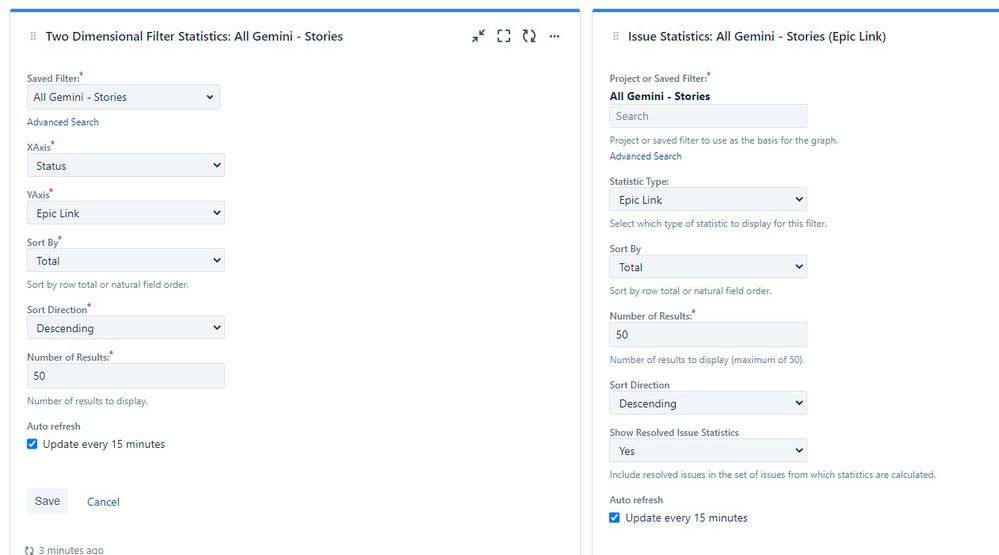Click the Save button
Image resolution: width=999 pixels, height=555 pixels.
pos(47,501)
